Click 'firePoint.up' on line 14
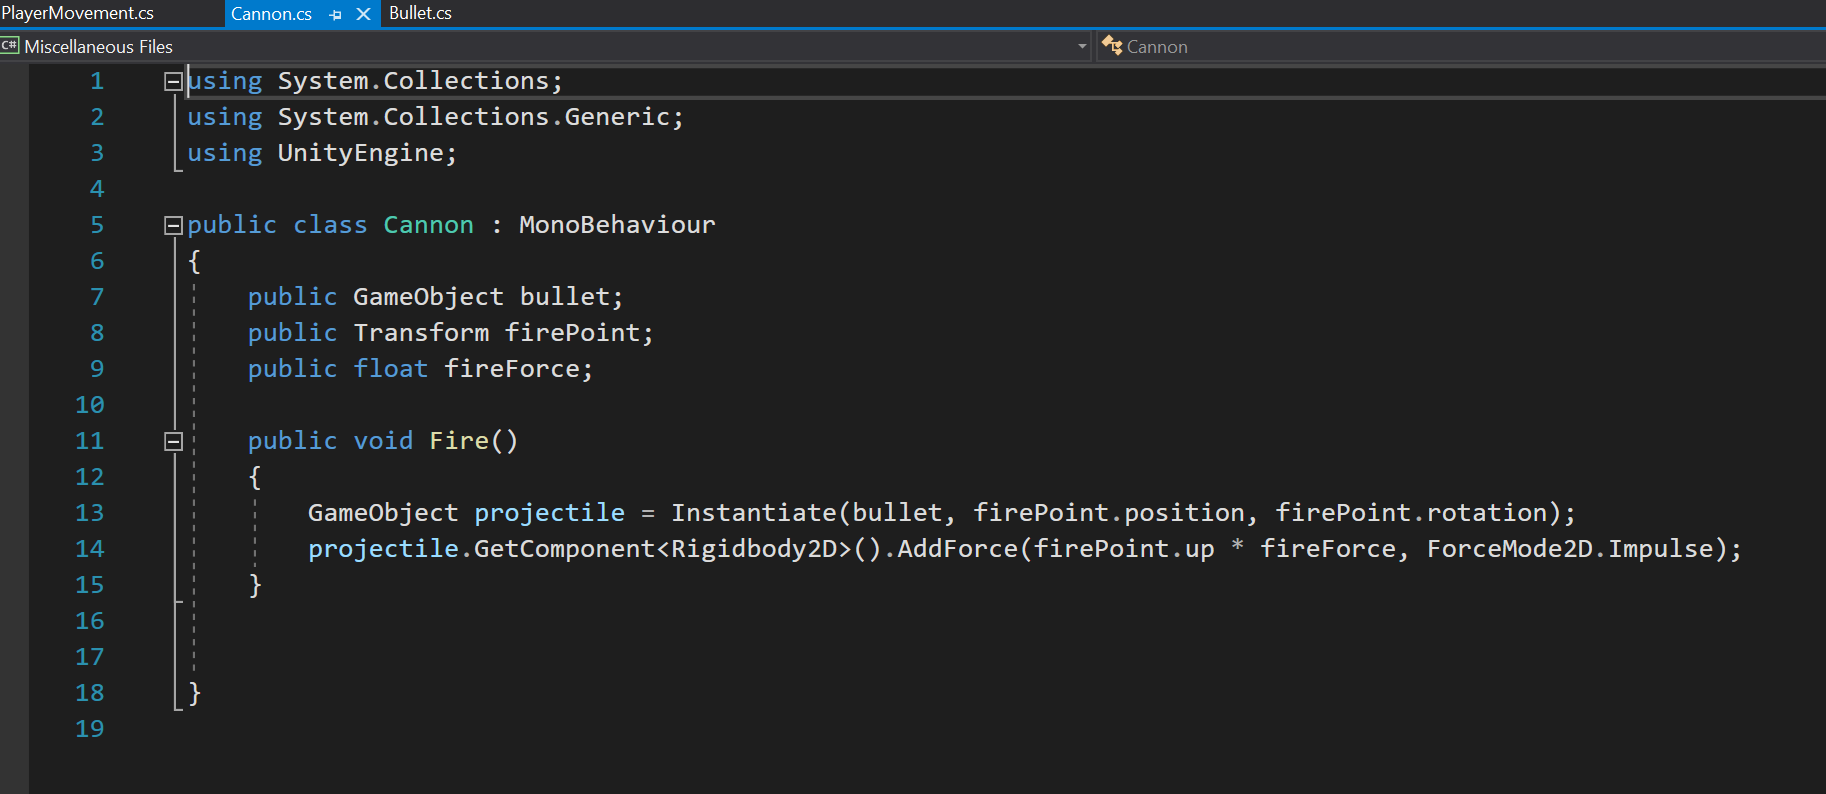The width and height of the screenshot is (1826, 794). coord(1124,549)
